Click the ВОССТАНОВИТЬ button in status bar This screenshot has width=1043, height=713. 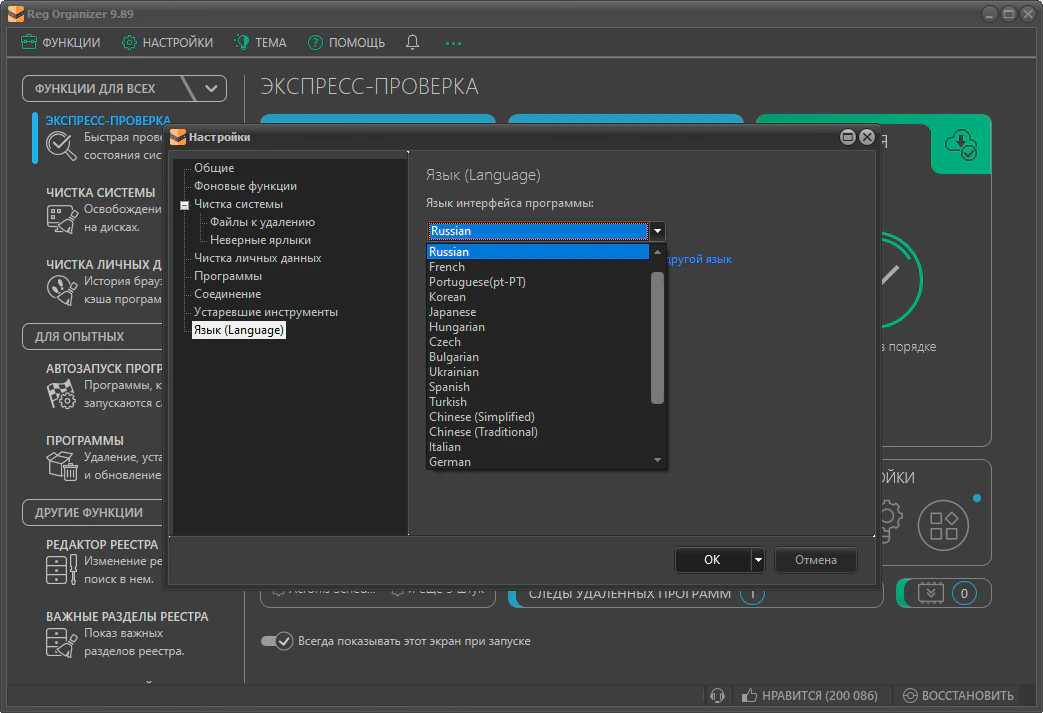coord(958,696)
